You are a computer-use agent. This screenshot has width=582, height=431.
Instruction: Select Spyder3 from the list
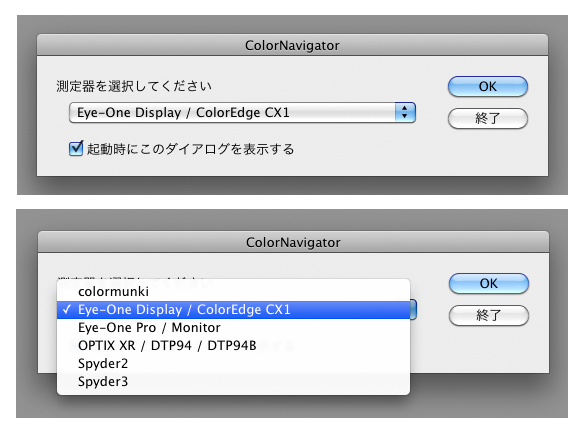[233, 382]
